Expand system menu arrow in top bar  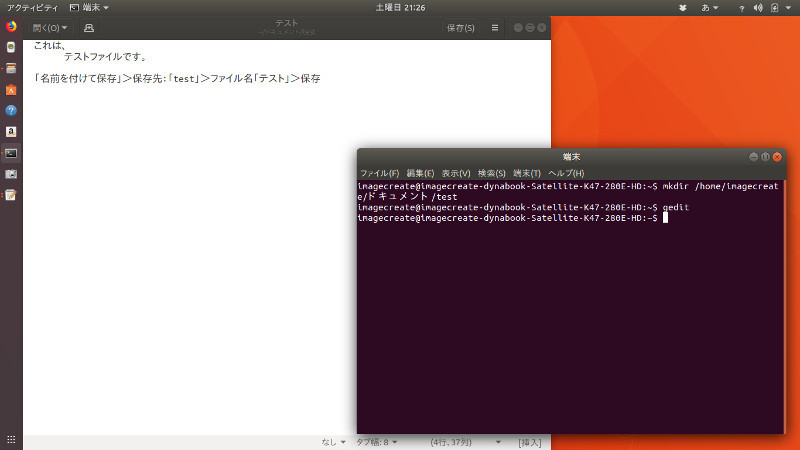[788, 8]
